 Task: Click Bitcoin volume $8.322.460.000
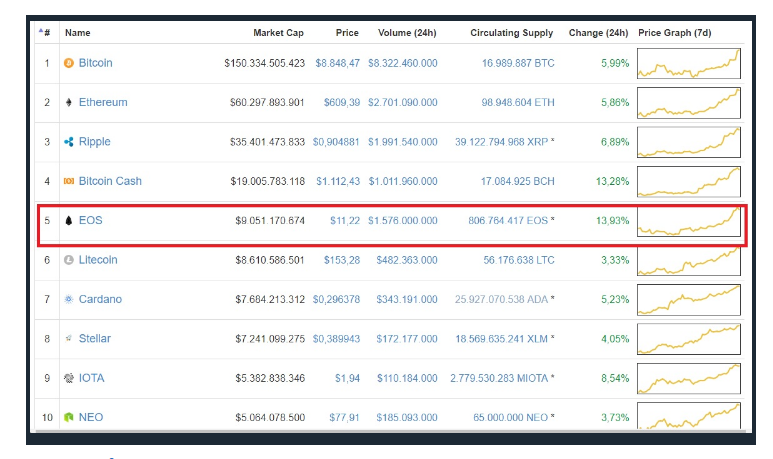click(x=403, y=63)
